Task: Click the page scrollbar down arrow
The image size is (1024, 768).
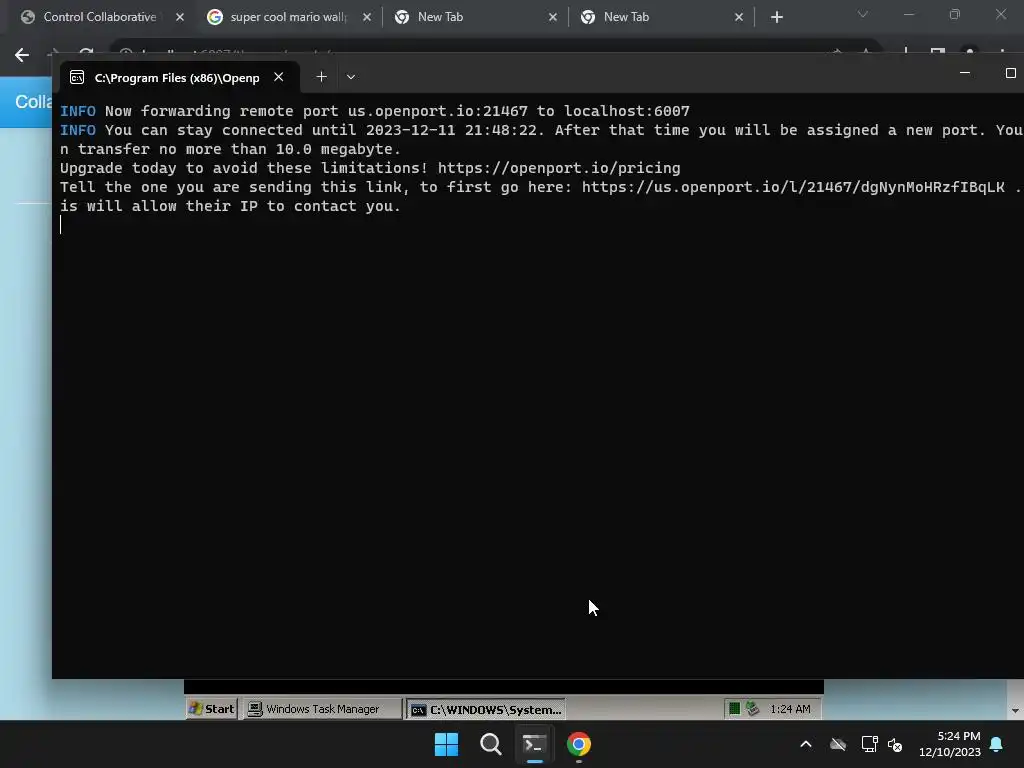Action: (x=1015, y=710)
